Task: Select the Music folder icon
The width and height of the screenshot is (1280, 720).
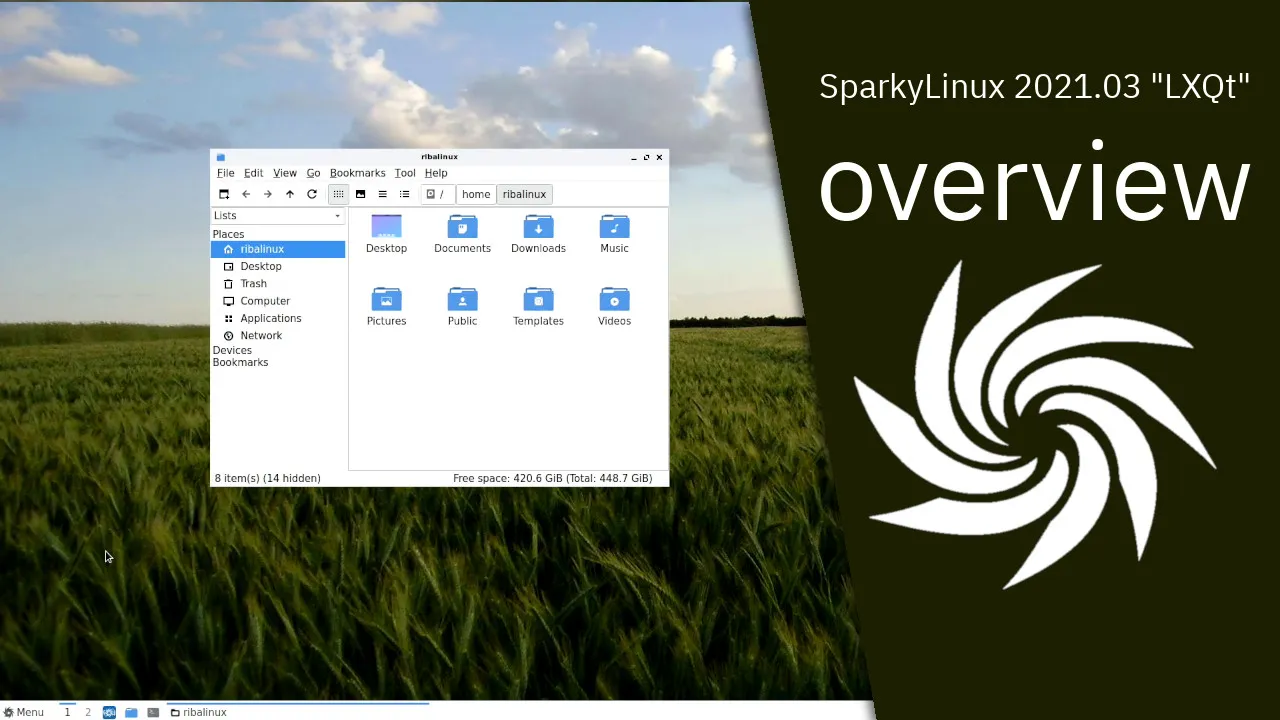Action: pyautogui.click(x=614, y=234)
